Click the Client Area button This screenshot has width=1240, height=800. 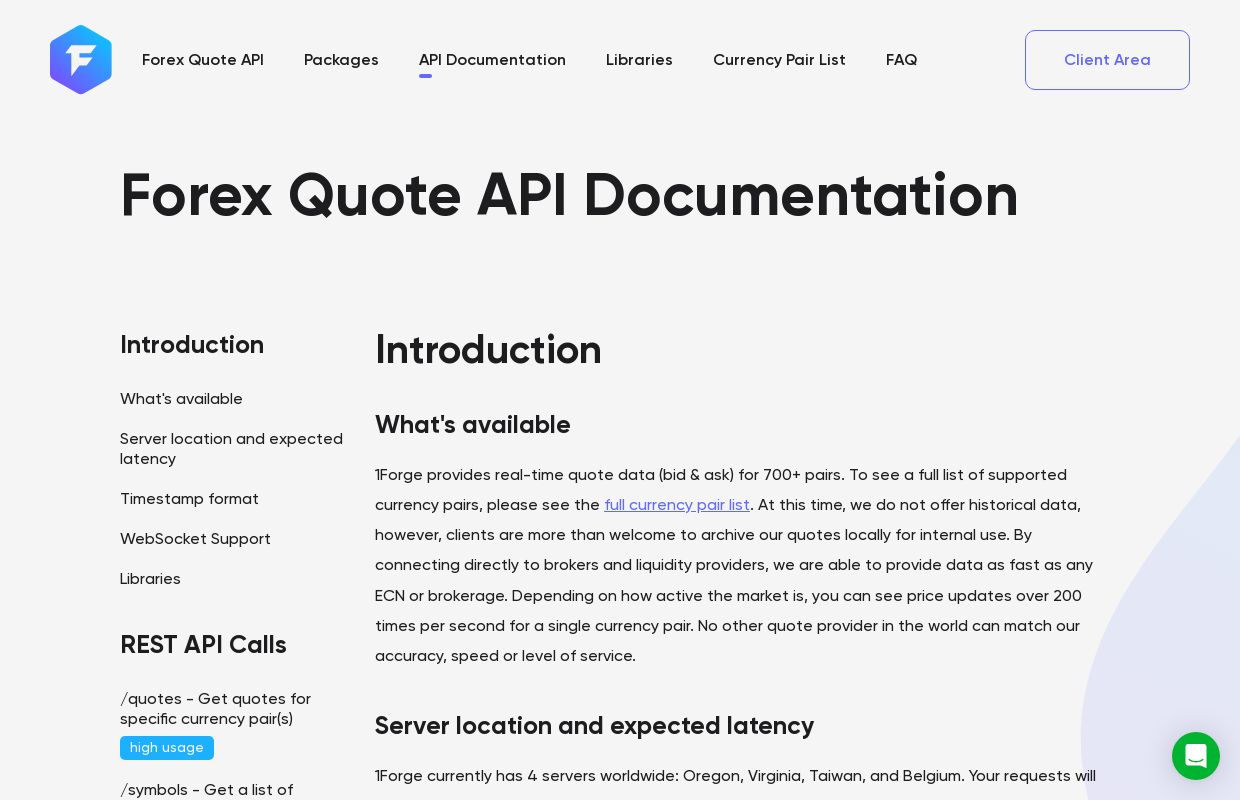point(1107,60)
